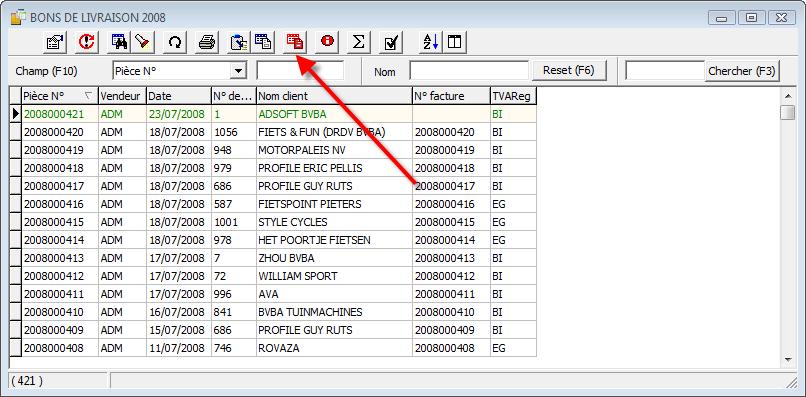806x397 pixels.
Task: Click the red exclamation refresh icon
Action: [87, 42]
